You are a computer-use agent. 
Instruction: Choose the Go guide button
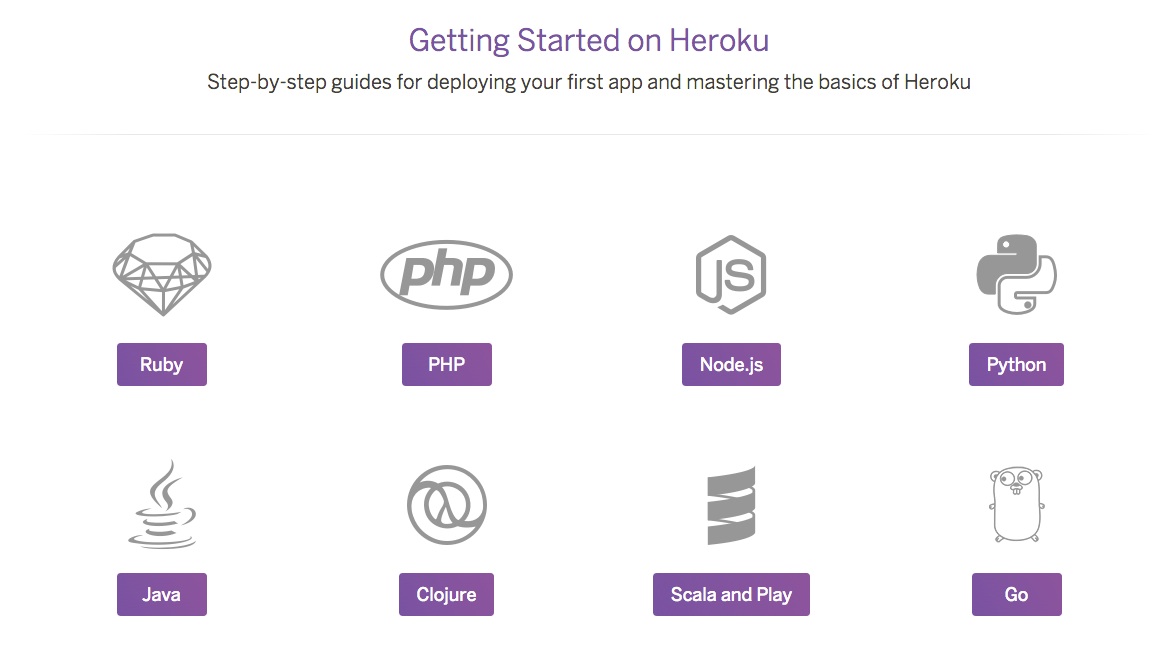pyautogui.click(x=1016, y=594)
